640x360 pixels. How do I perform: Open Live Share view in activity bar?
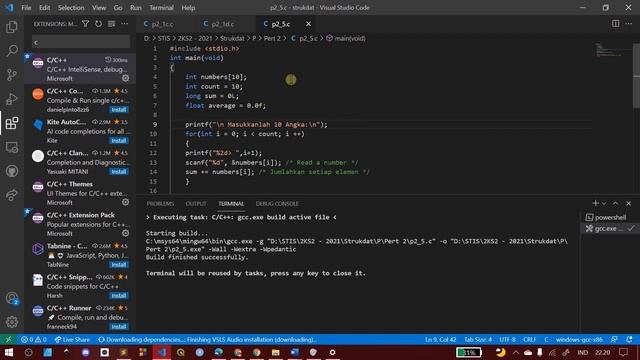click(12, 195)
